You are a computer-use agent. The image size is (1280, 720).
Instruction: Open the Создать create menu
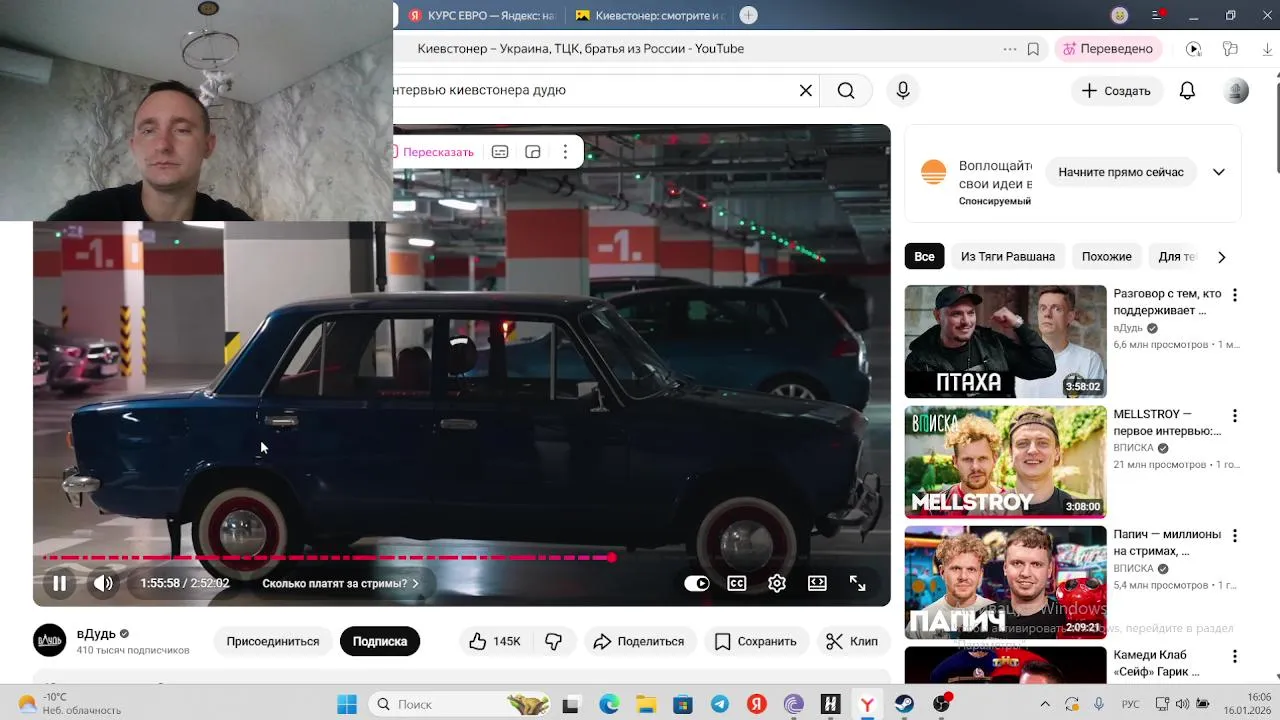point(1117,91)
